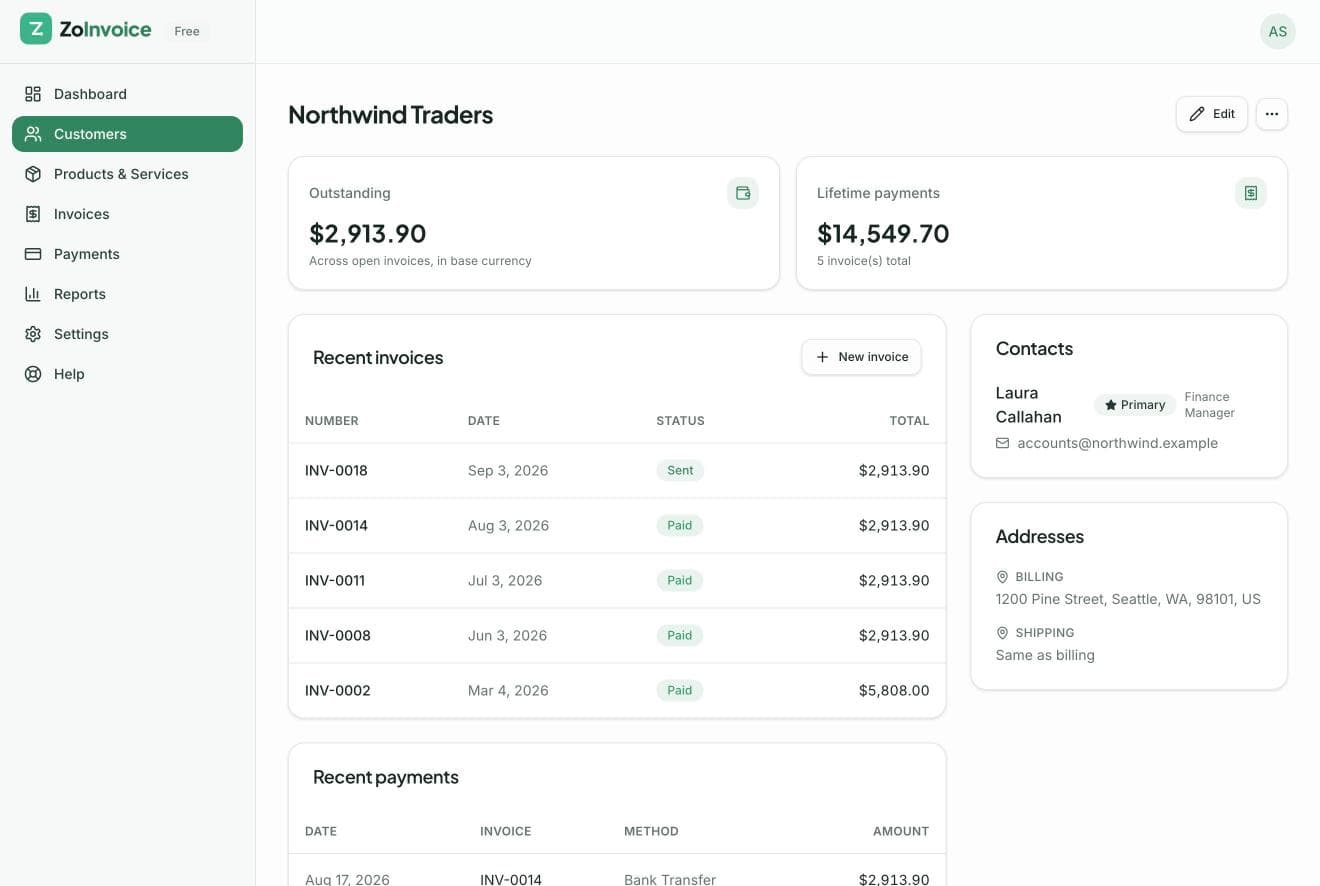Viewport: 1320px width, 886px height.
Task: Click the Bank Transfer payment method
Action: point(670,880)
